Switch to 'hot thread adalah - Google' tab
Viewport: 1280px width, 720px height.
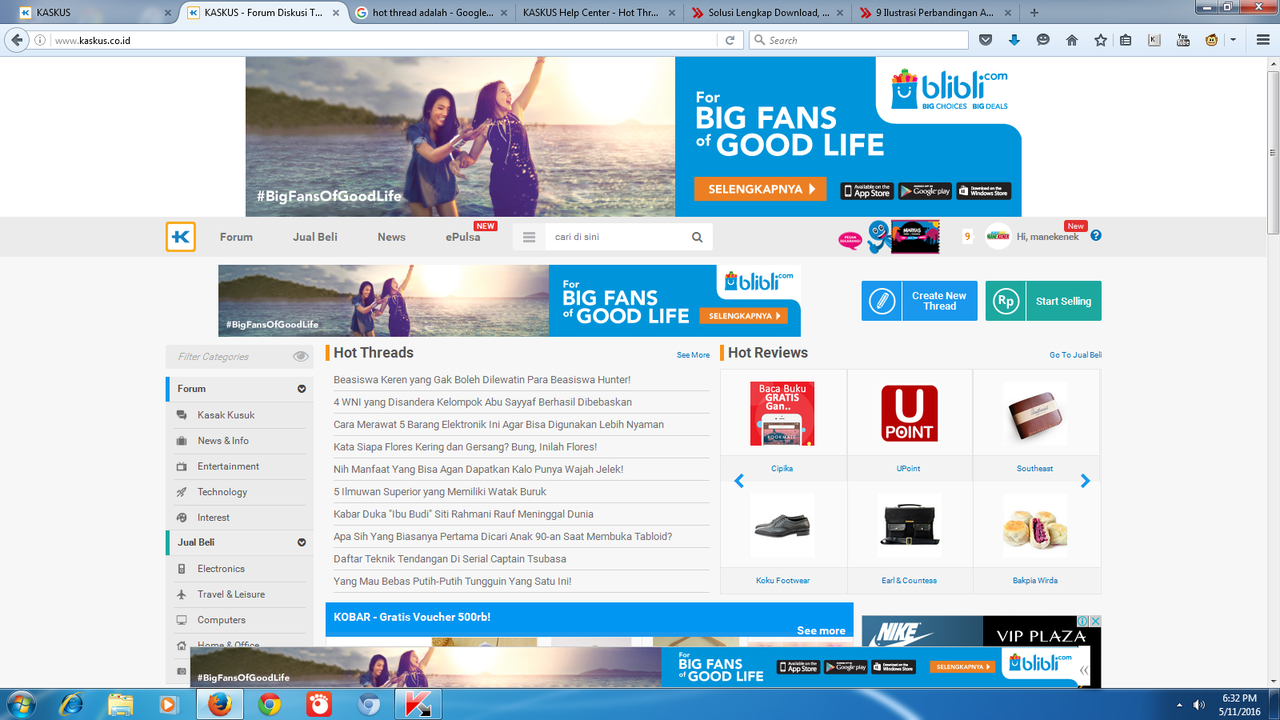click(x=433, y=13)
